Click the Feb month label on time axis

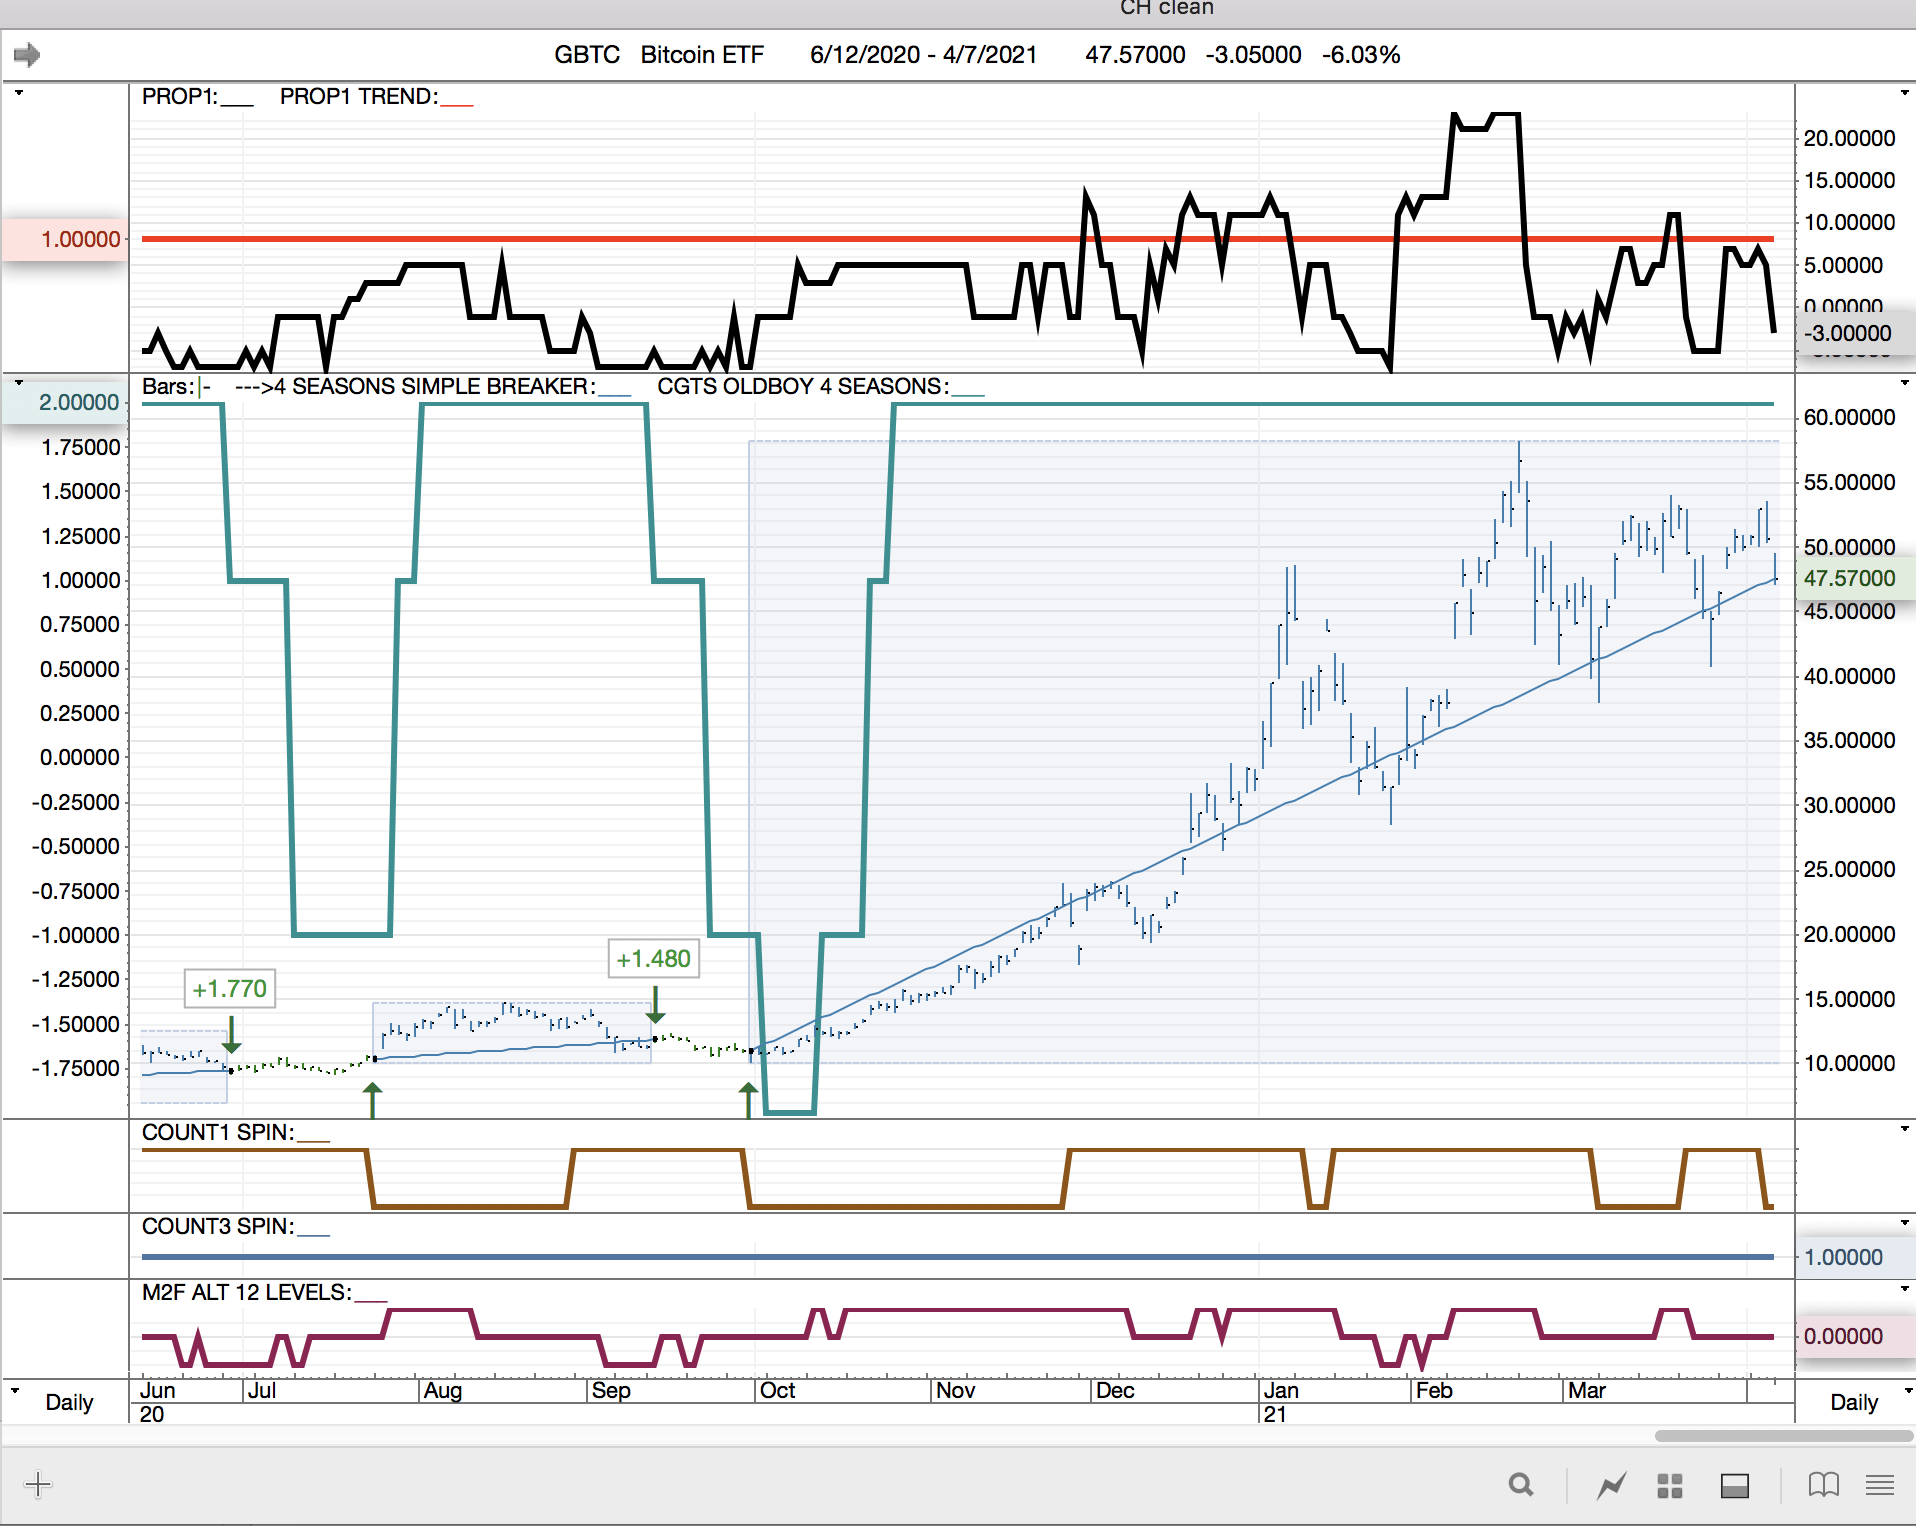[1434, 1391]
